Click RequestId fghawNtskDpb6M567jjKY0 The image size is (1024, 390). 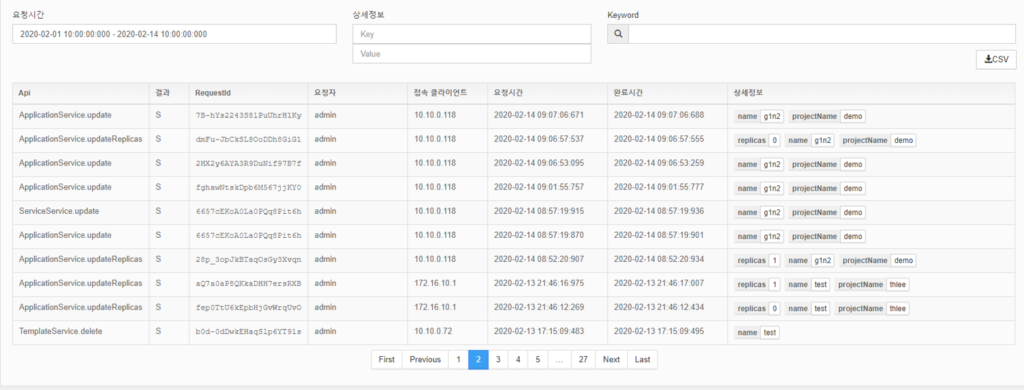[x=248, y=188]
